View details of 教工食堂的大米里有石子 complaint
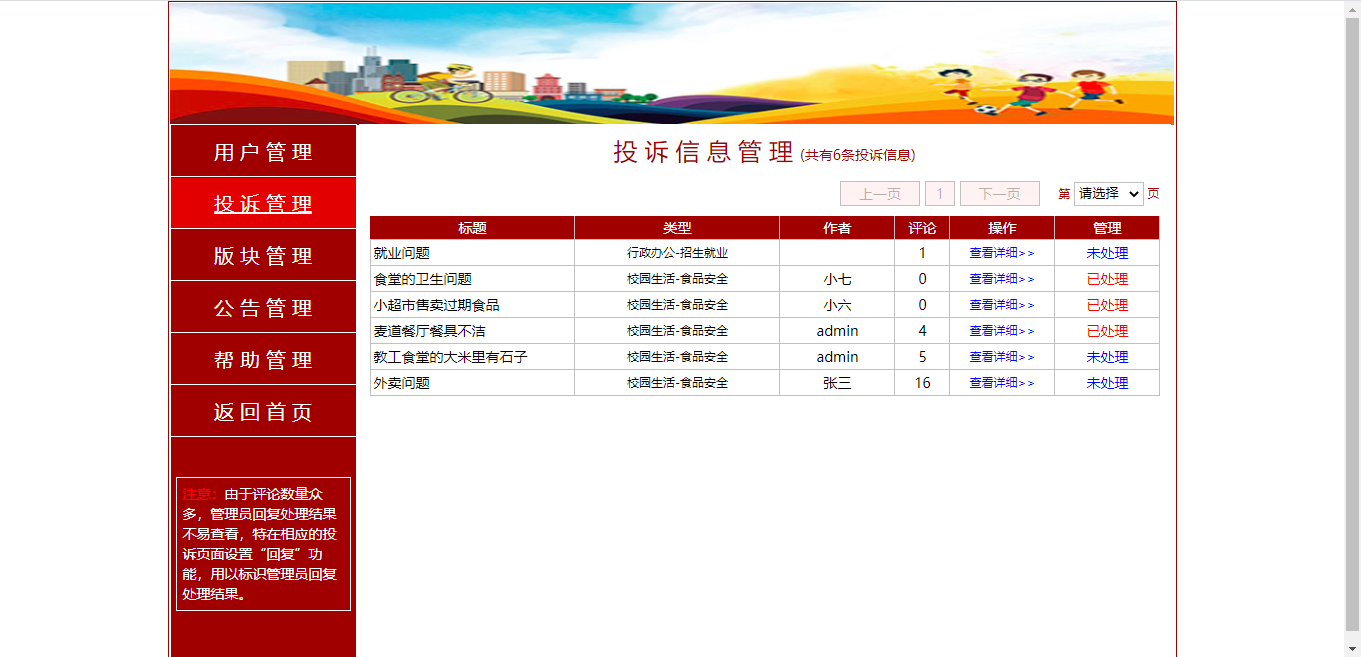Screen dimensions: 1361x657 tap(1002, 357)
